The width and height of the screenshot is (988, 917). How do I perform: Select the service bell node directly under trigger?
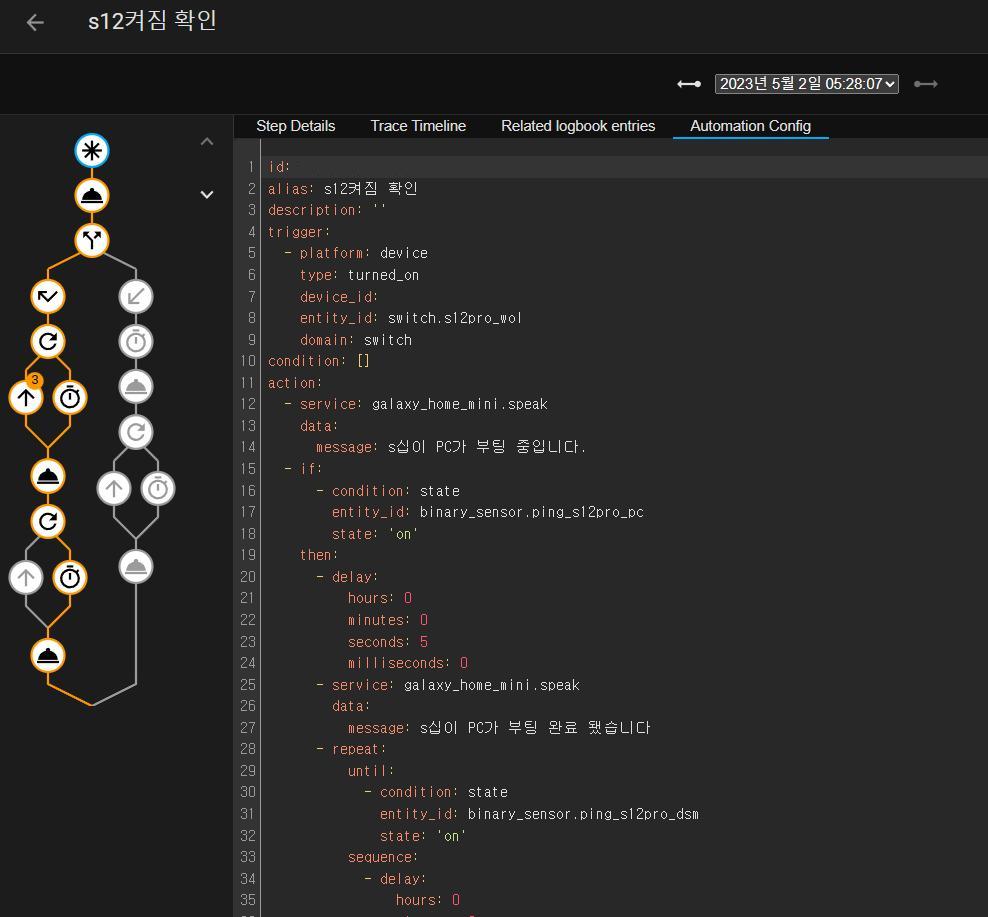pos(92,196)
